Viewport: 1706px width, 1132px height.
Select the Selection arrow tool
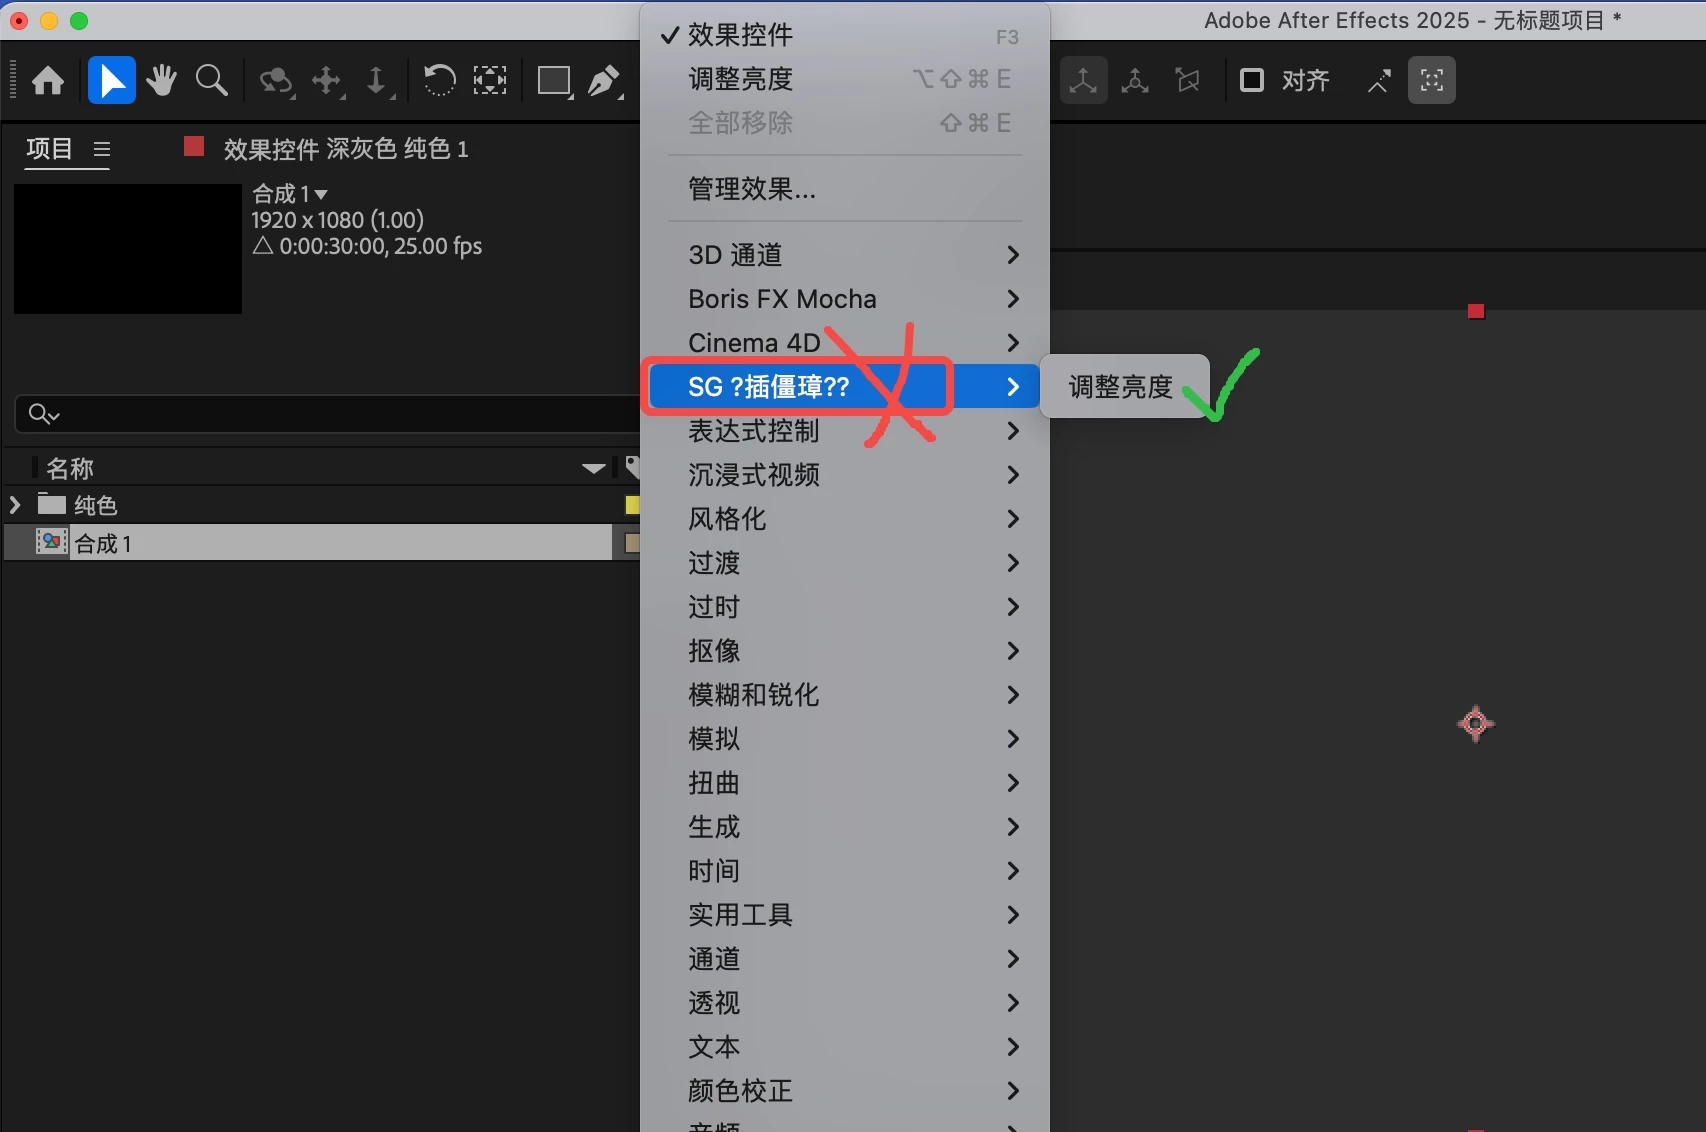point(111,80)
